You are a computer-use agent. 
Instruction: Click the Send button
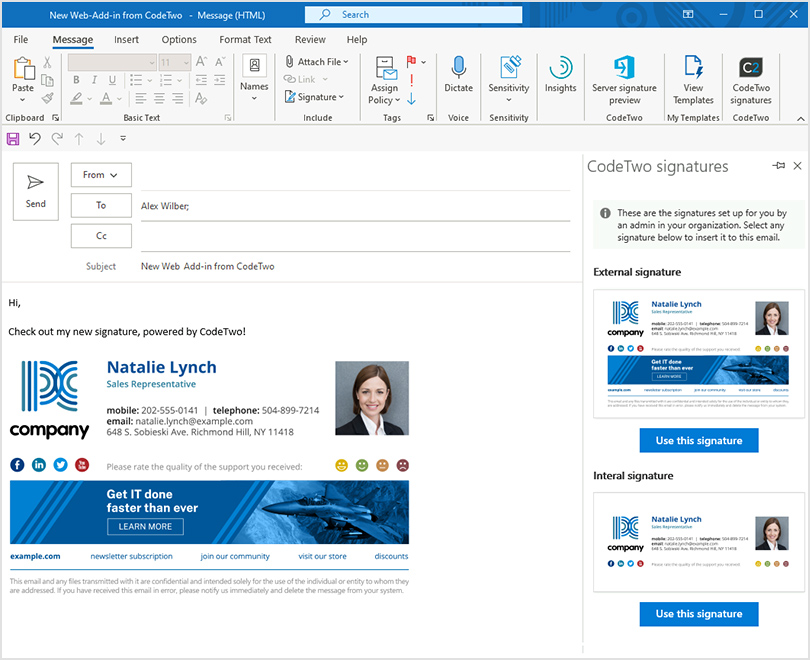[36, 191]
